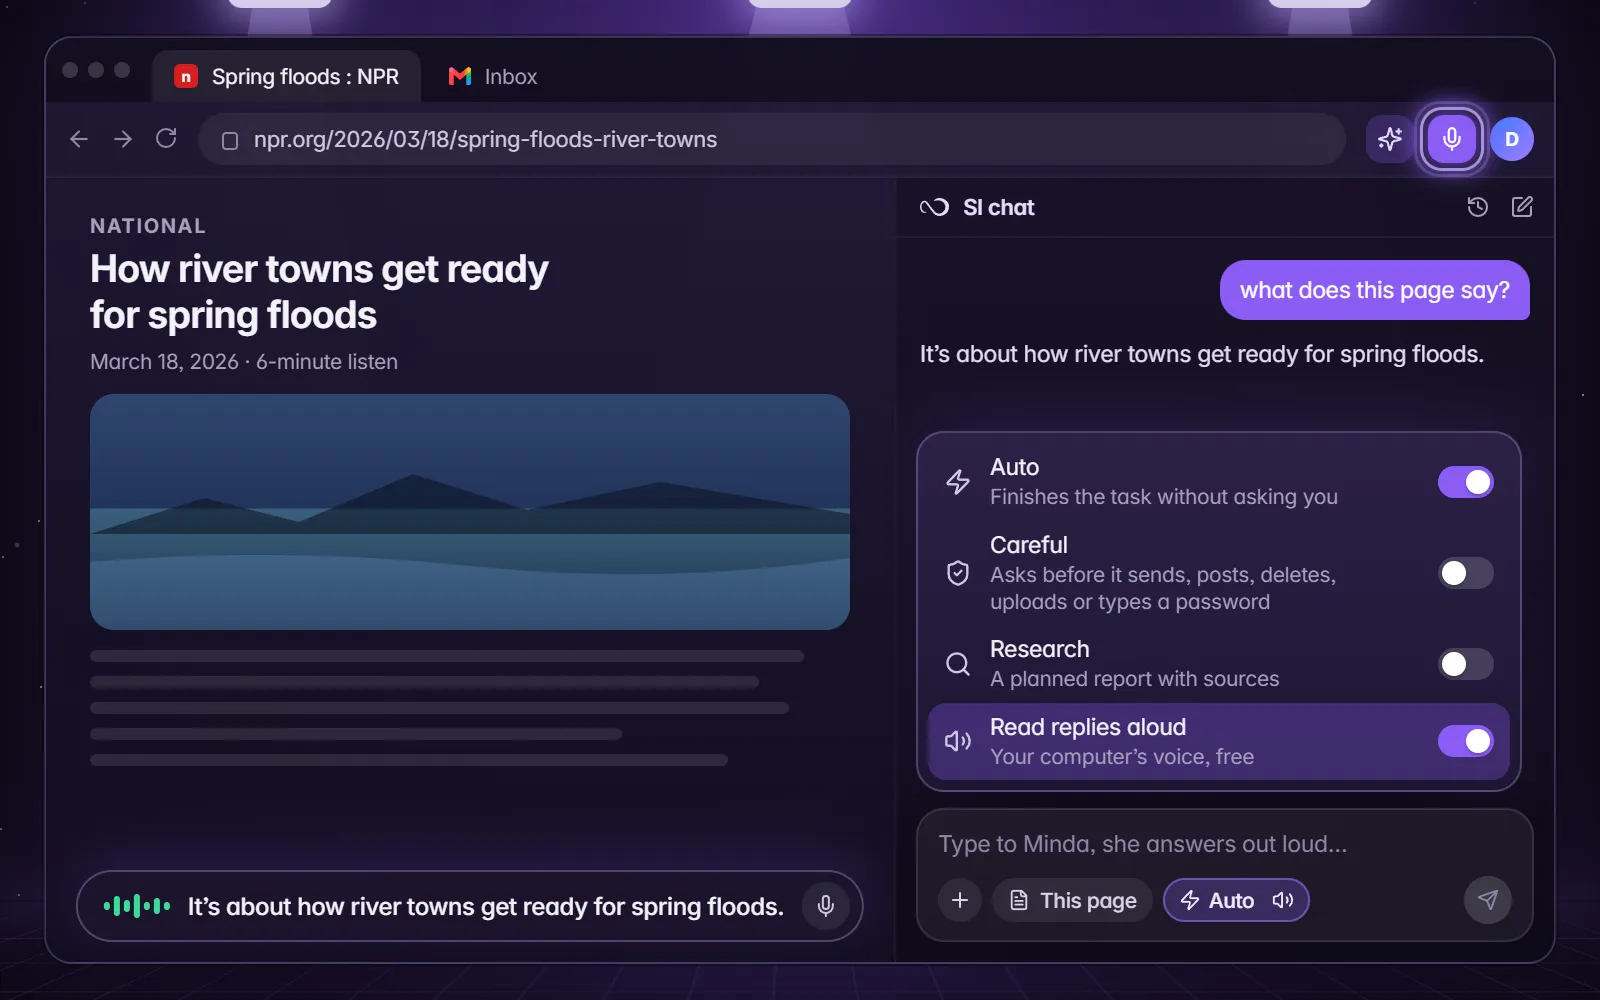Click the article headline about river towns

[319, 292]
